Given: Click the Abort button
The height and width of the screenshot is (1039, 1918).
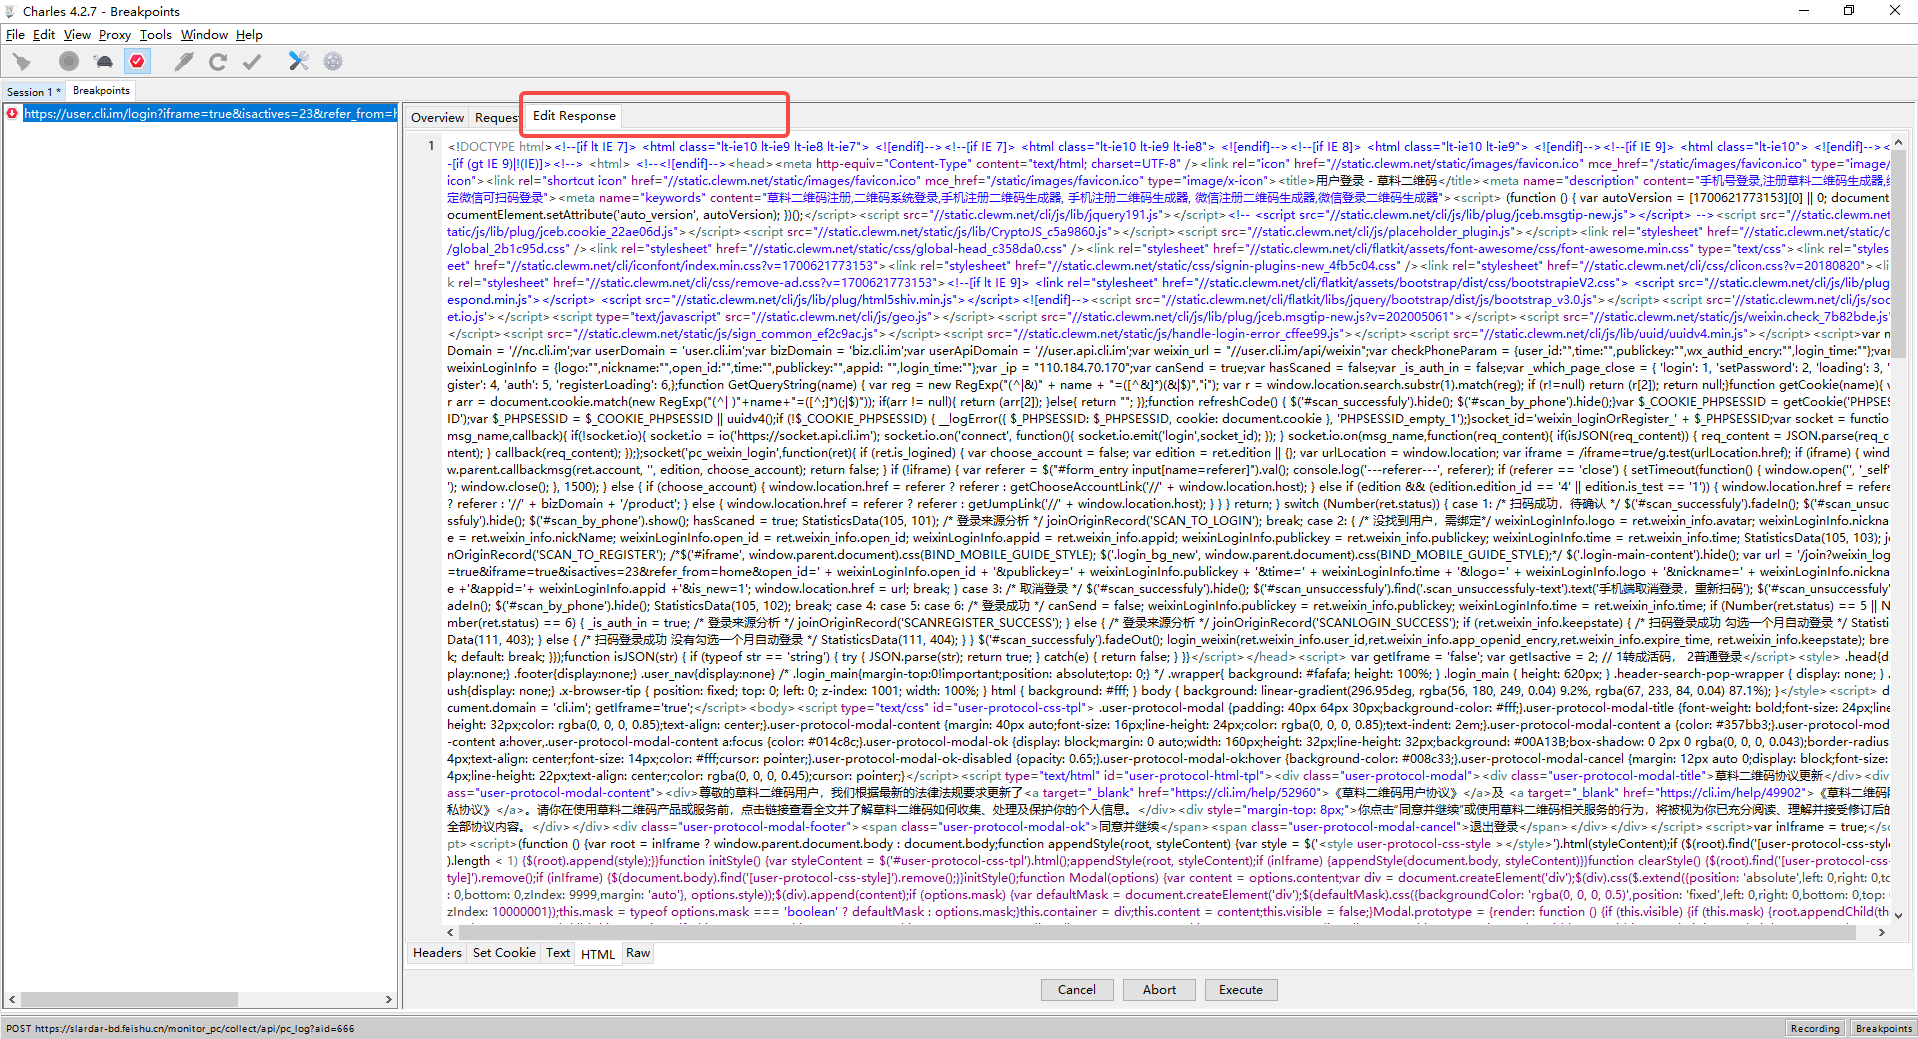Looking at the screenshot, I should tap(1159, 990).
